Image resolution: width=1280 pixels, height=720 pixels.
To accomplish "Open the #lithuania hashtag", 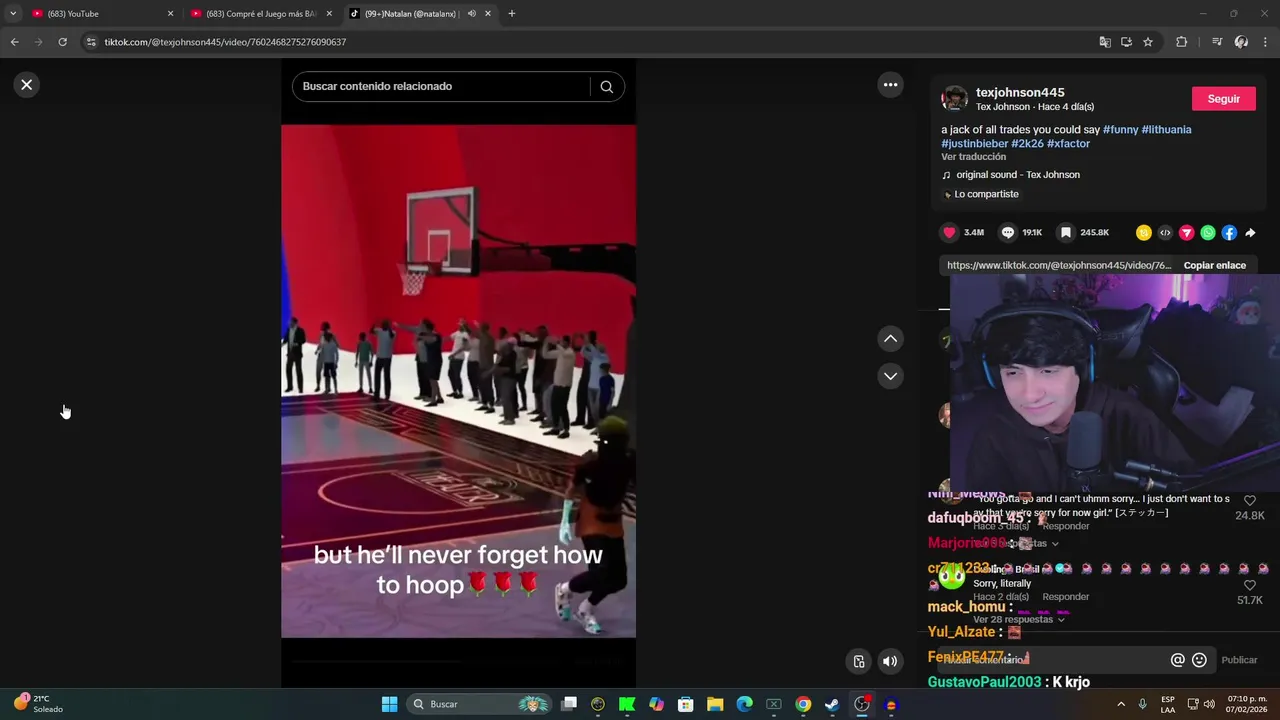I will coord(1166,130).
